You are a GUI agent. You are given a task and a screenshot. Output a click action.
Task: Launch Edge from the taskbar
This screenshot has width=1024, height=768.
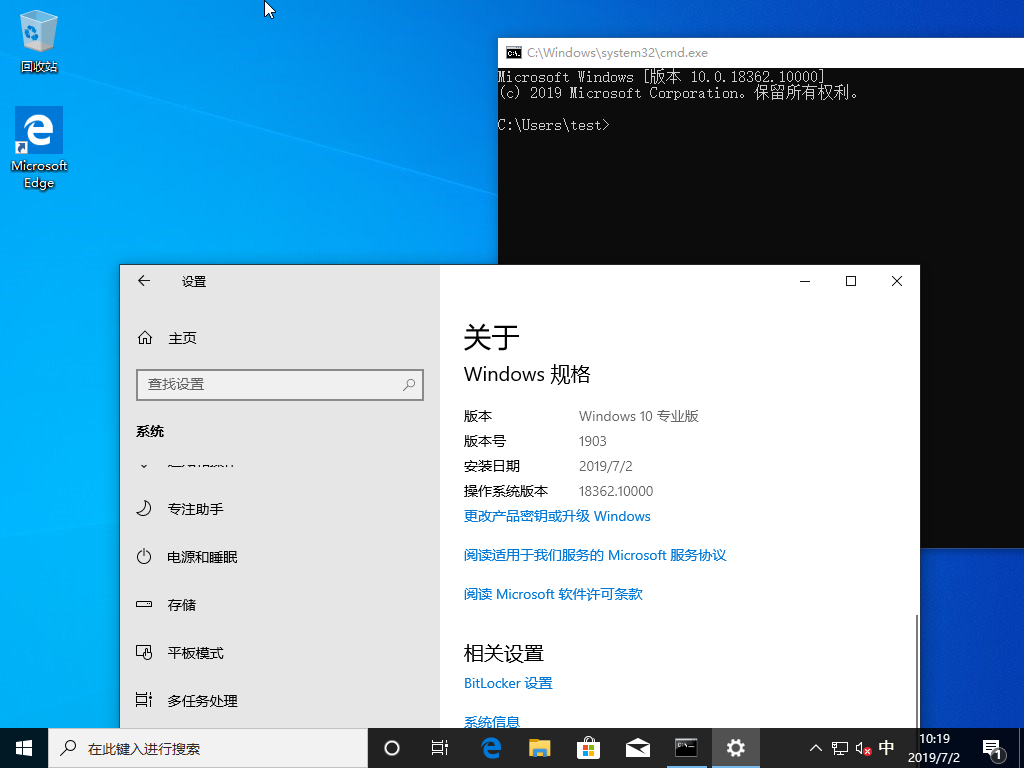point(490,748)
